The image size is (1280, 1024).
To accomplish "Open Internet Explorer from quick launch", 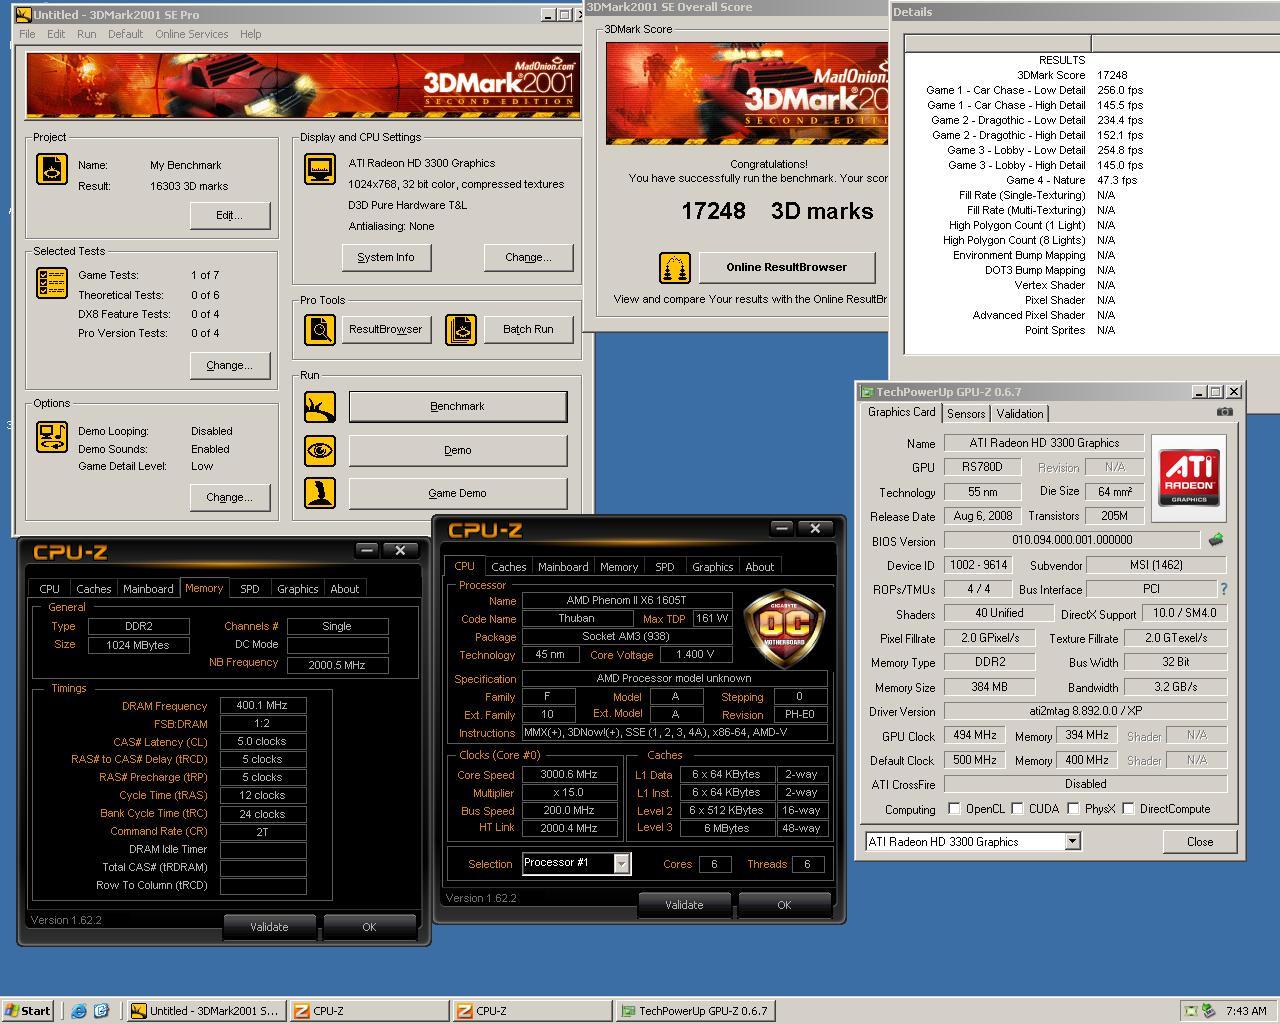I will coord(79,1011).
